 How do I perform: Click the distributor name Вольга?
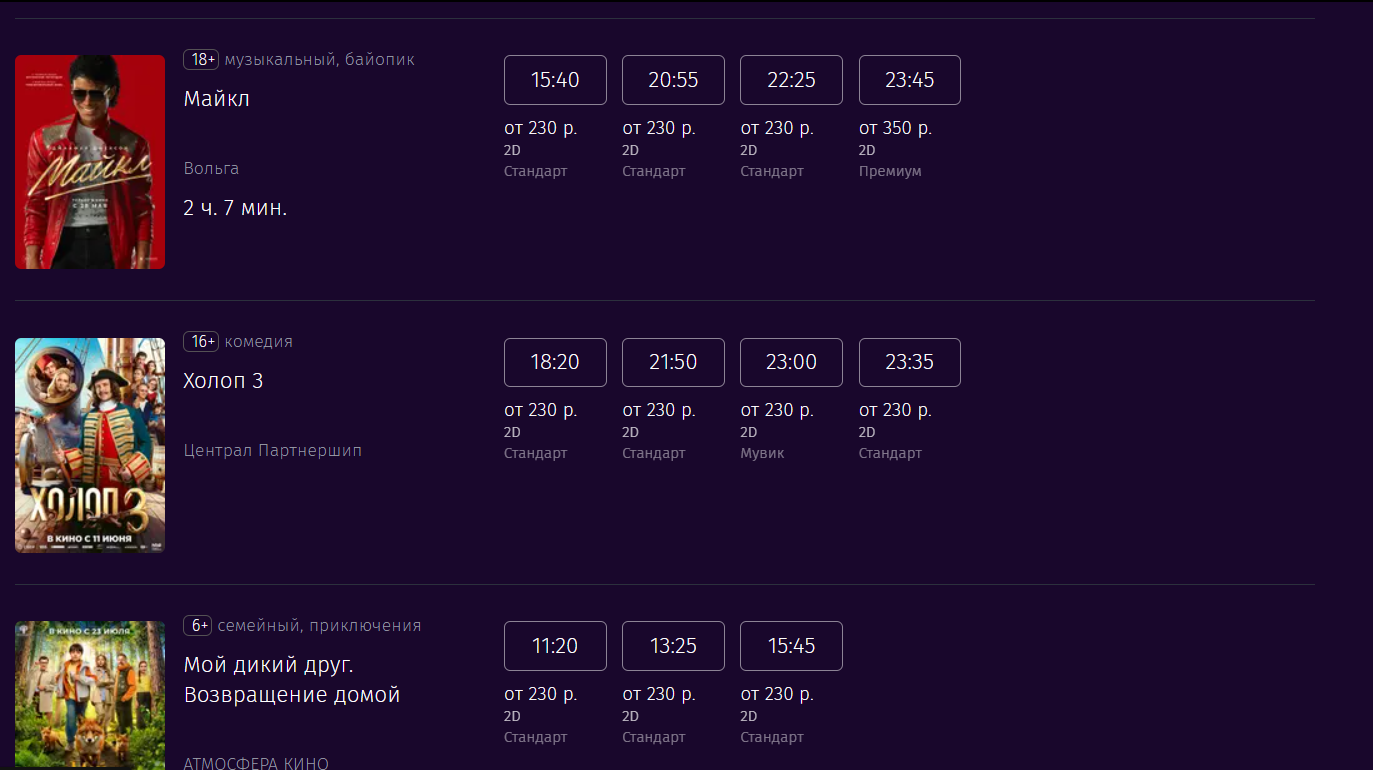(x=212, y=168)
